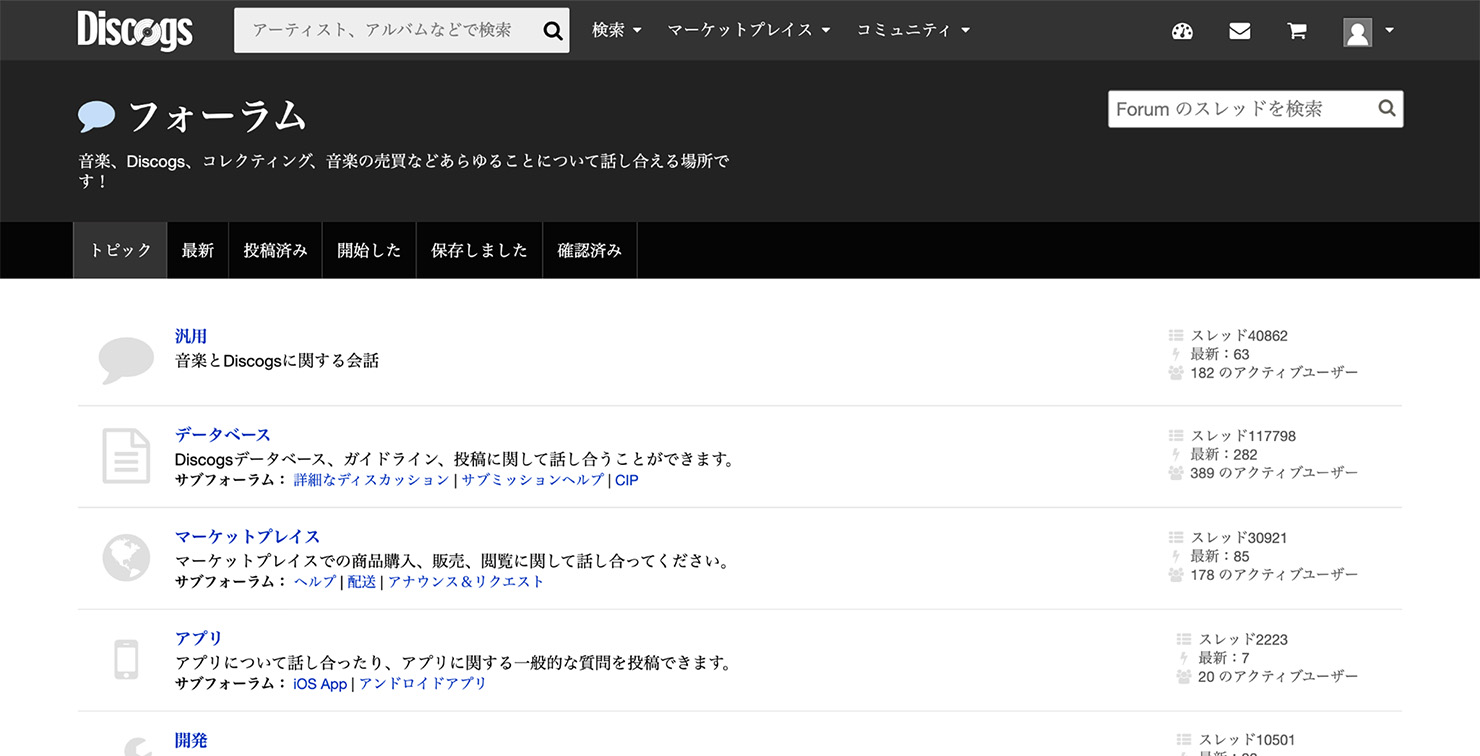Open the messages envelope icon
Screen dimensions: 1480x756
(x=1240, y=31)
